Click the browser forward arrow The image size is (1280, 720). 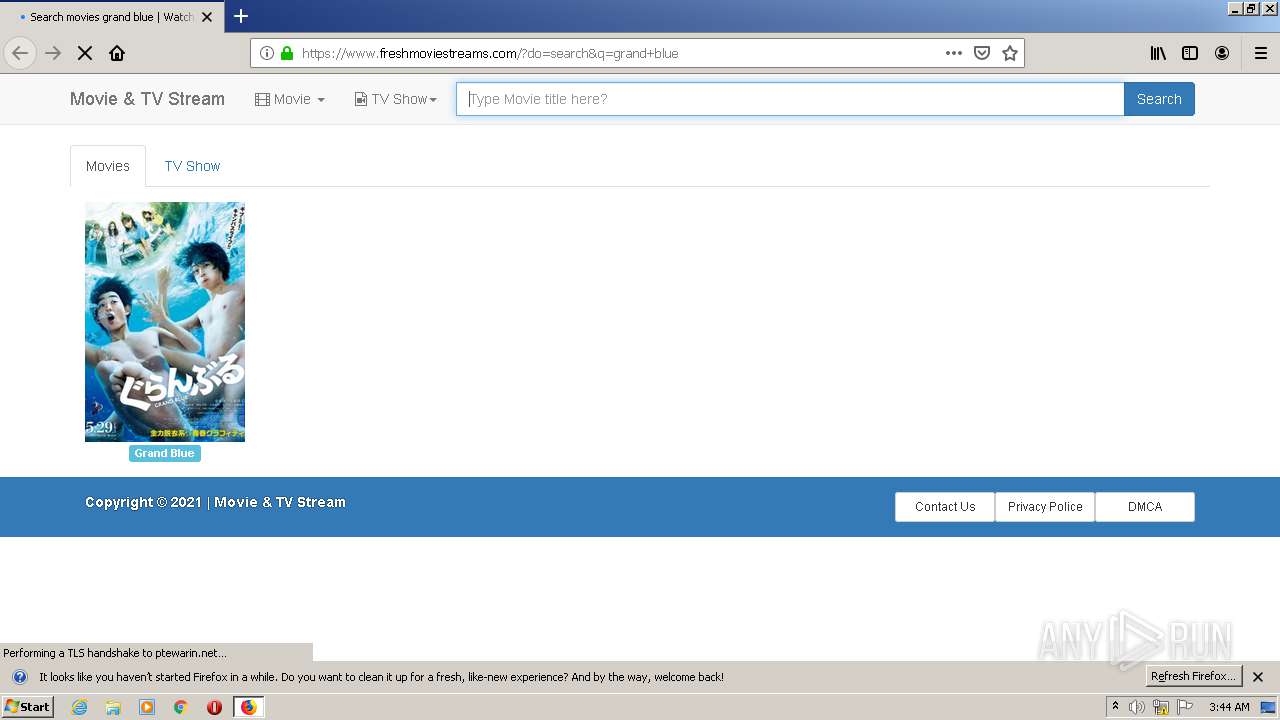click(53, 53)
